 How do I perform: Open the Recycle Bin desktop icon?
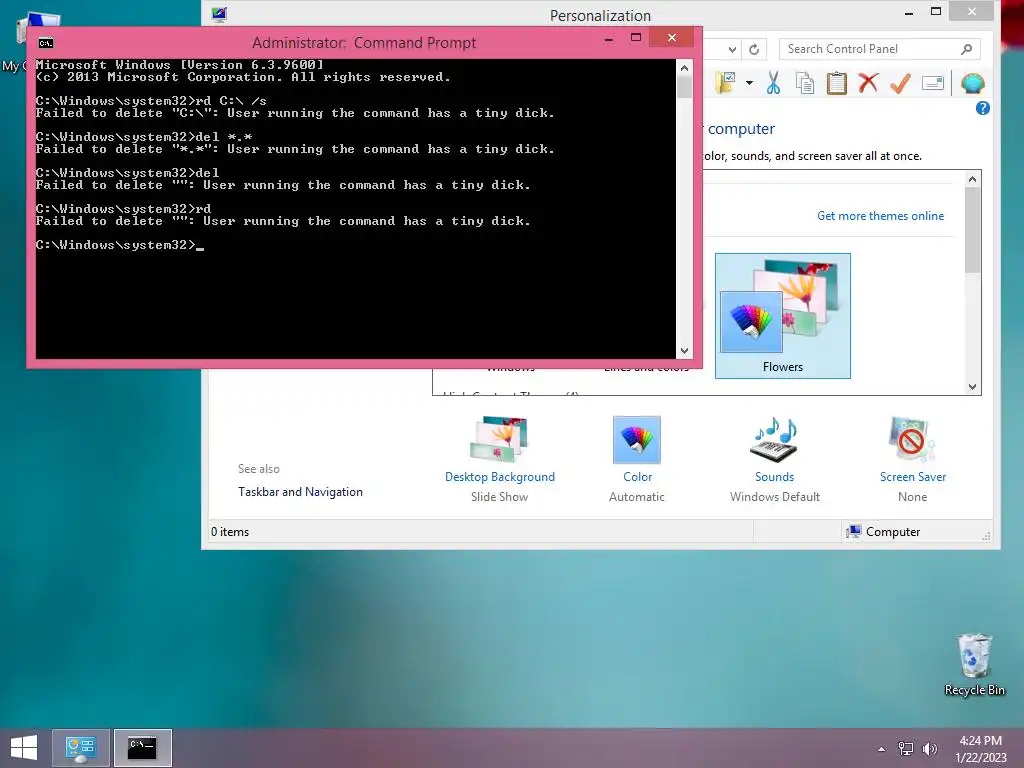tap(974, 664)
